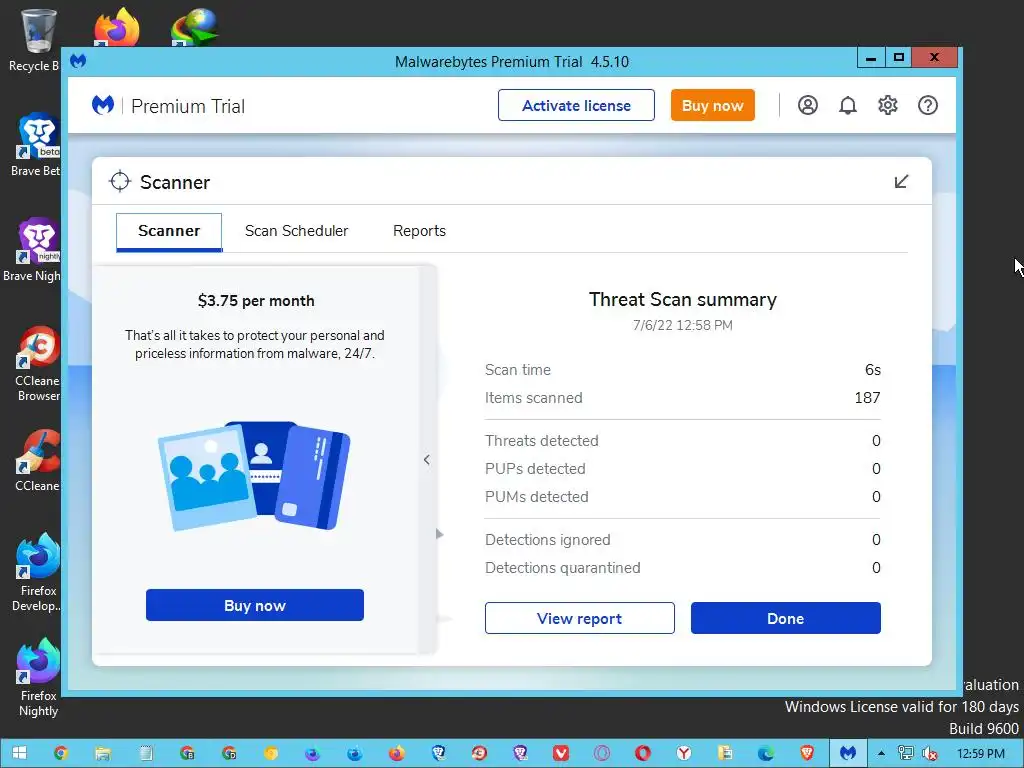Click the blue Buy now button in promo
1024x768 pixels.
[255, 605]
